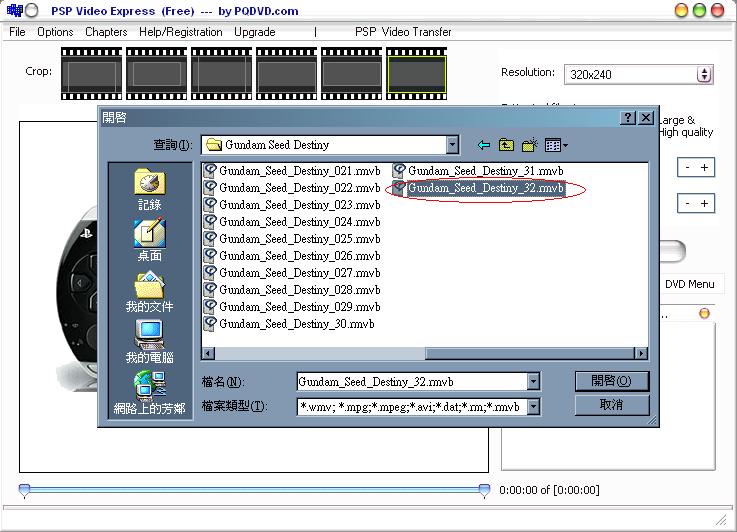
Task: Open 我的文件 in the places bar
Action: [x=149, y=292]
